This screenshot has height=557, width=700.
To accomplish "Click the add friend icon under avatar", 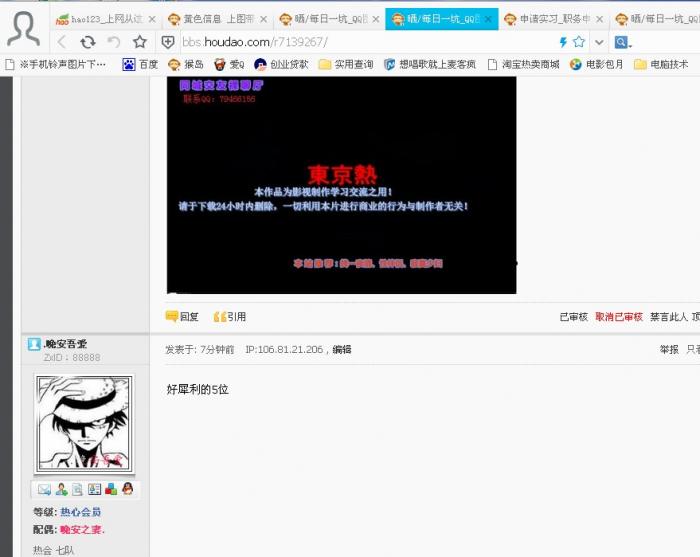I will tap(62, 490).
